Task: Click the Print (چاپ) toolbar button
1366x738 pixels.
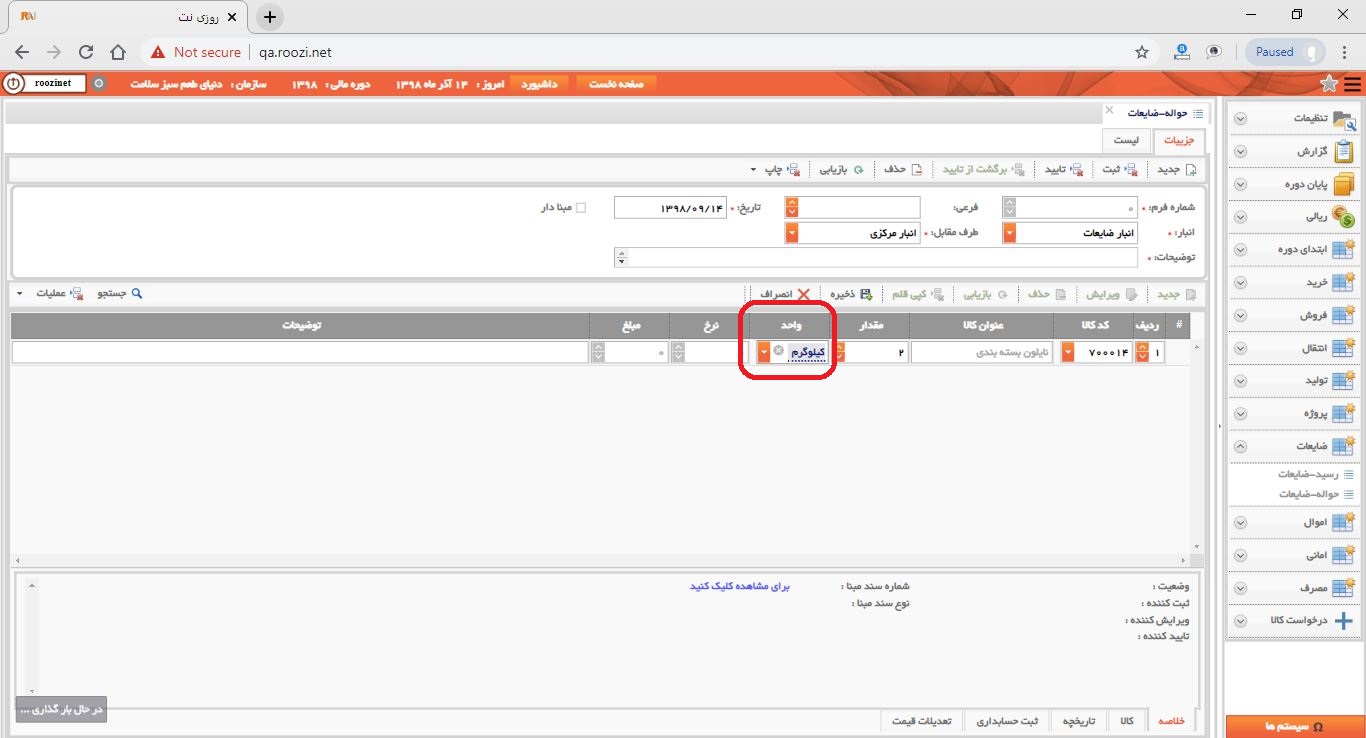Action: click(x=783, y=169)
